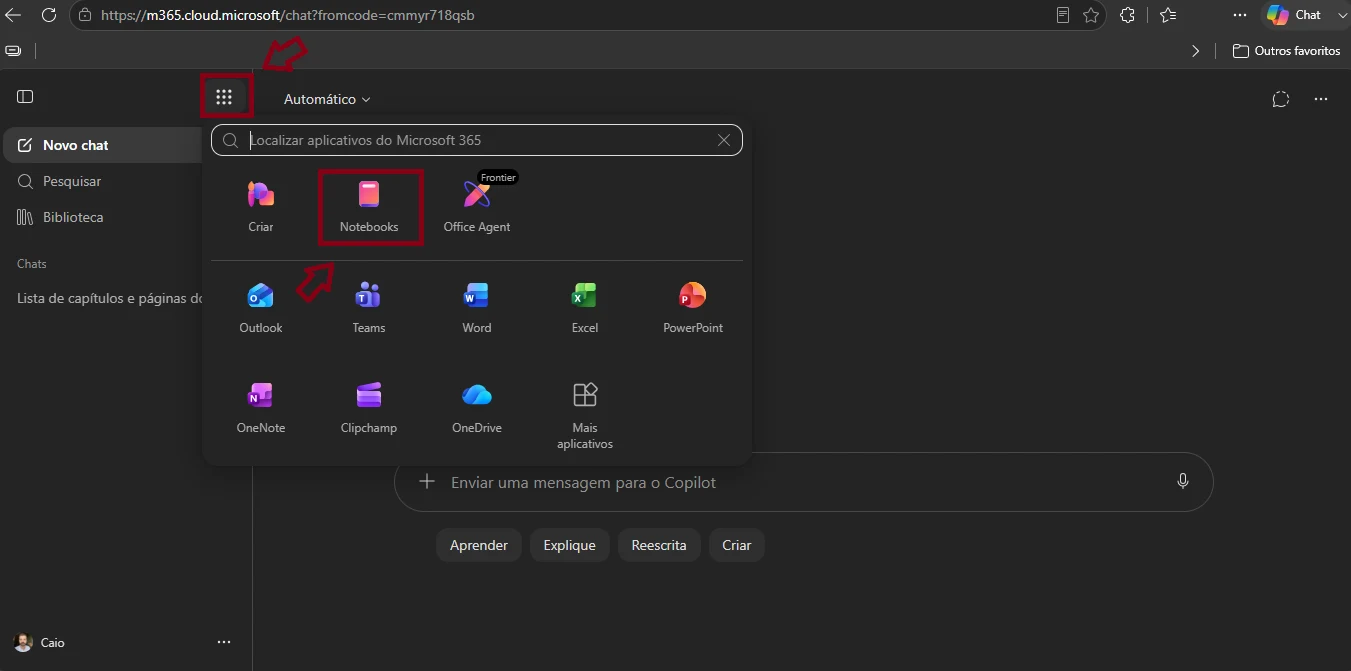1351x671 pixels.
Task: Open Caio account options ellipsis
Action: click(x=224, y=642)
